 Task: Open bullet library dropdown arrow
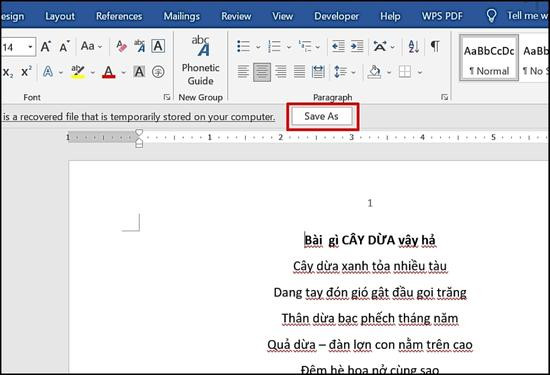[x=258, y=47]
